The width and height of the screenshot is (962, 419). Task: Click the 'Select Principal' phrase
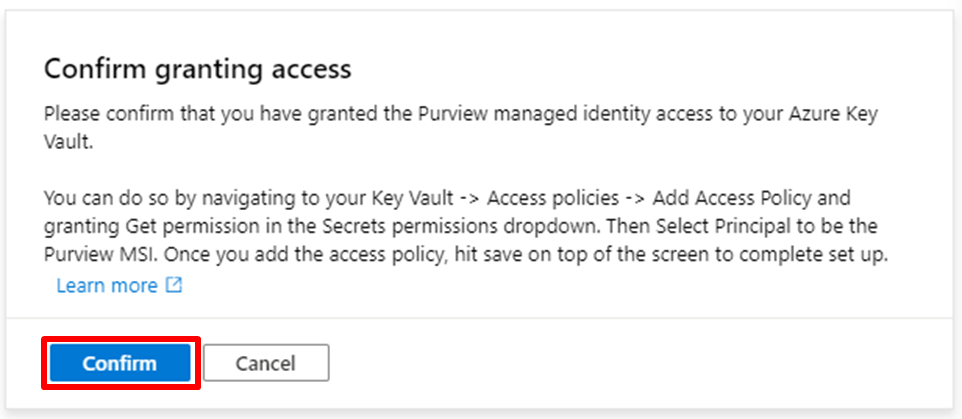tap(724, 227)
